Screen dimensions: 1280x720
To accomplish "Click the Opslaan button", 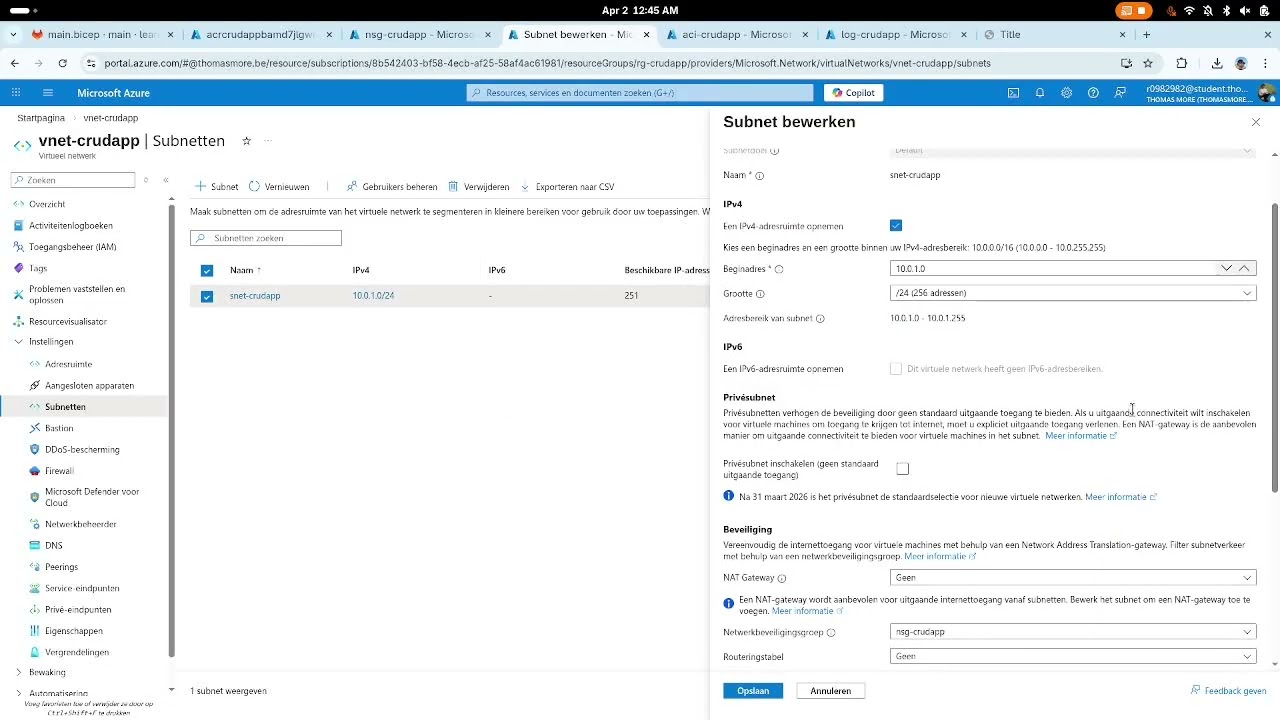I will click(x=753, y=691).
